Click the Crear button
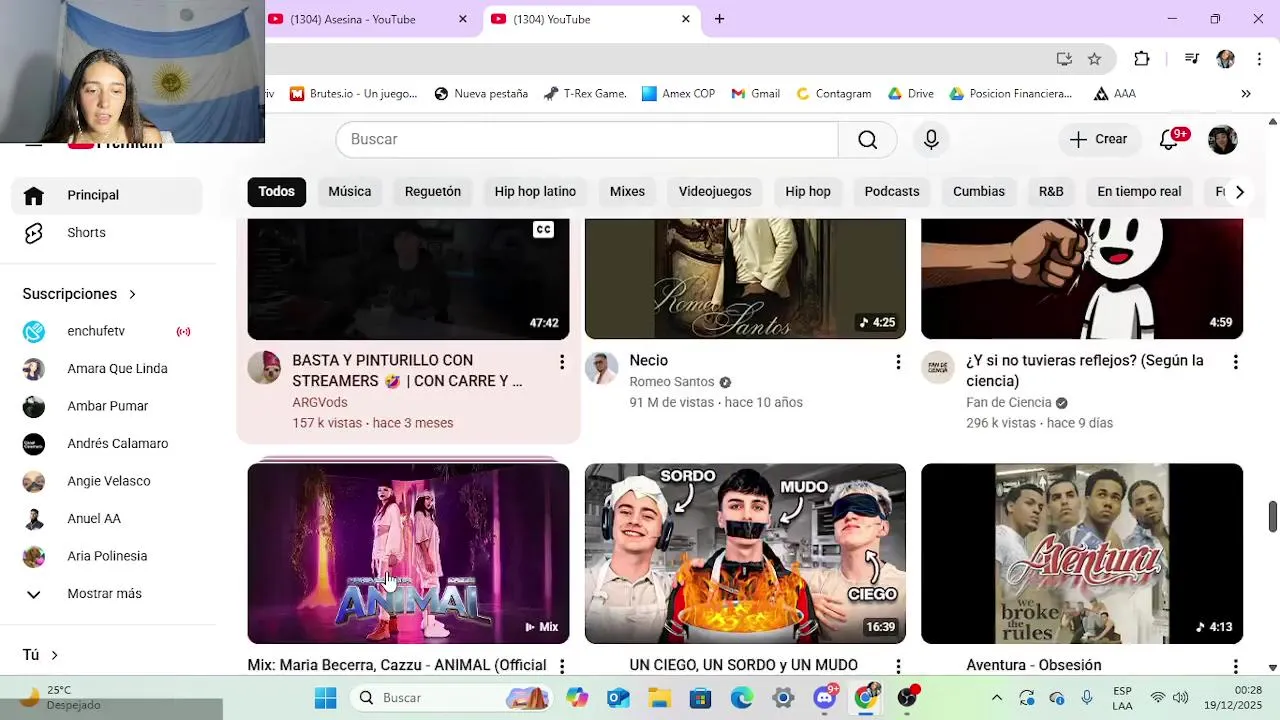Viewport: 1280px width, 720px height. (x=1098, y=139)
